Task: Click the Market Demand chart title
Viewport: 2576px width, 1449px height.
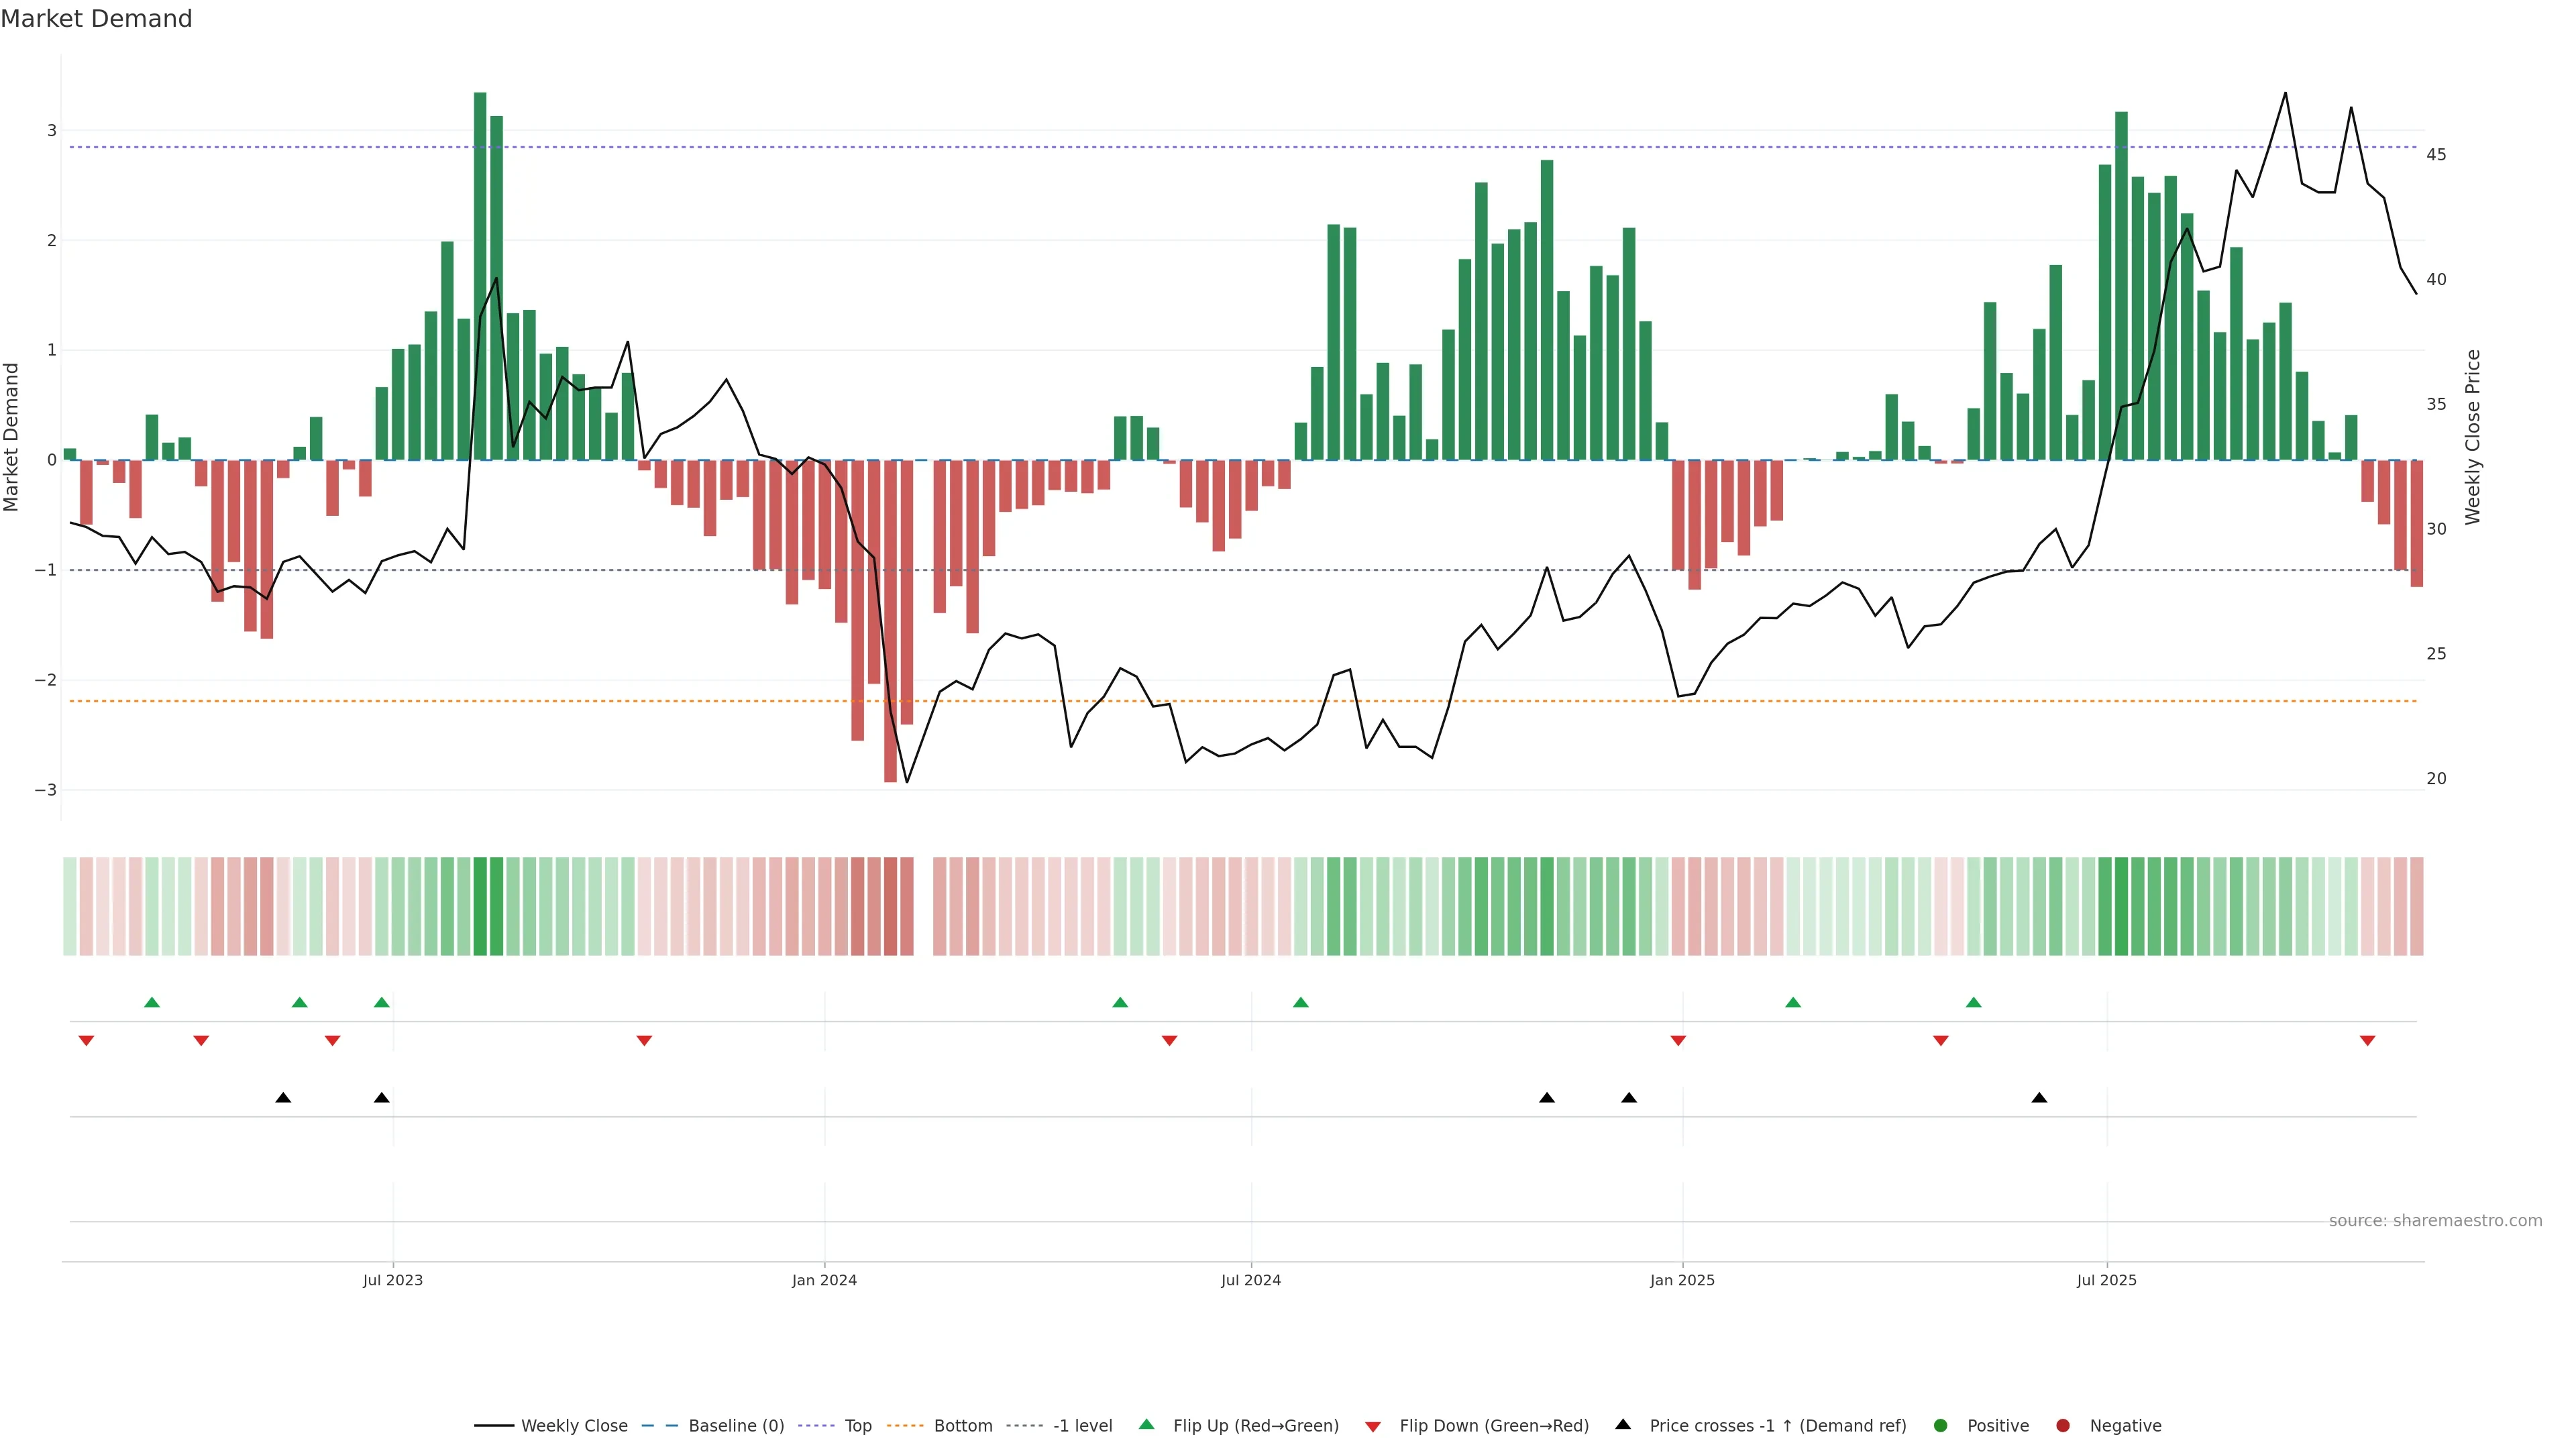Action: (96, 19)
